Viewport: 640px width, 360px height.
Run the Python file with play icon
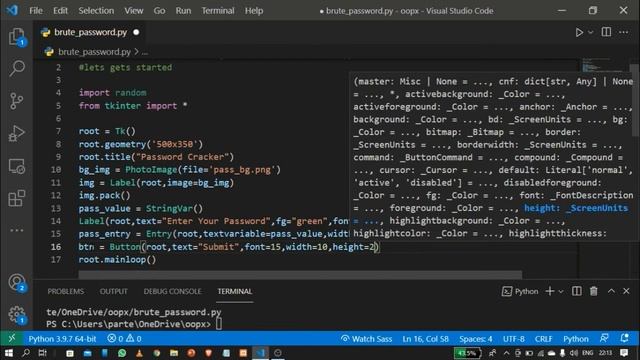pyautogui.click(x=579, y=32)
